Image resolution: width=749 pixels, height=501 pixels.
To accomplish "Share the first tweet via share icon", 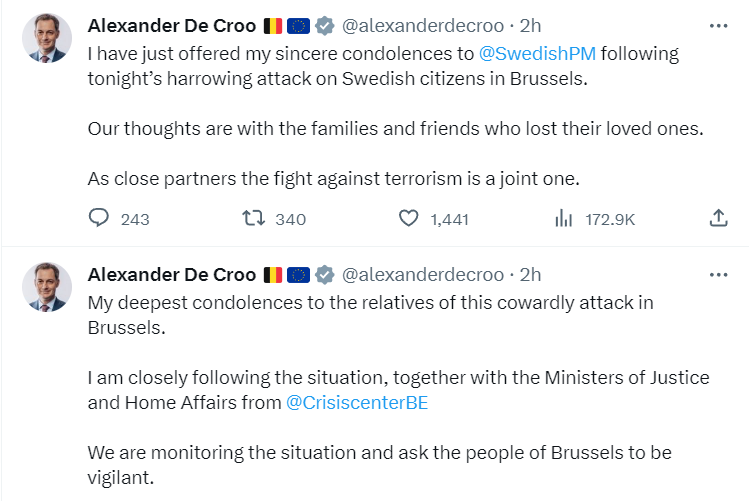I will 717,218.
